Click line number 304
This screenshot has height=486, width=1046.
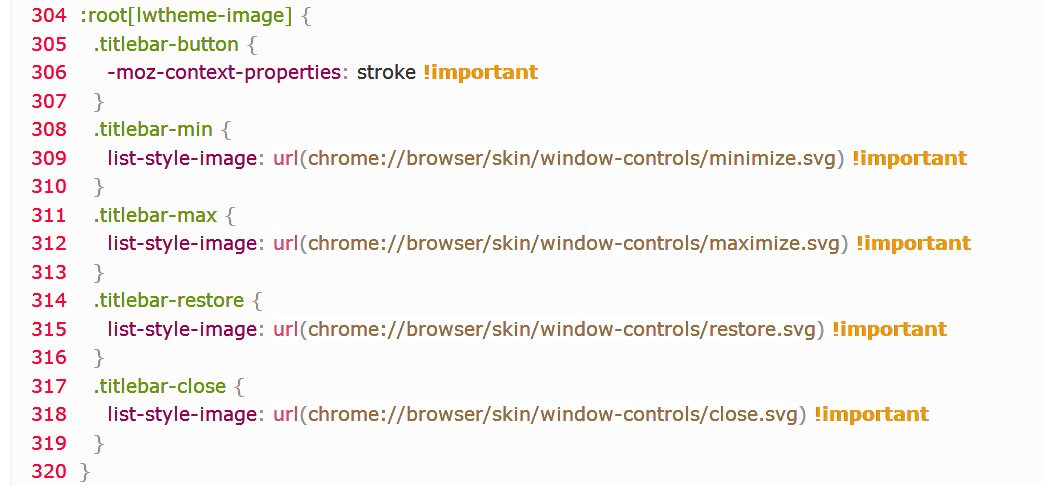click(48, 16)
